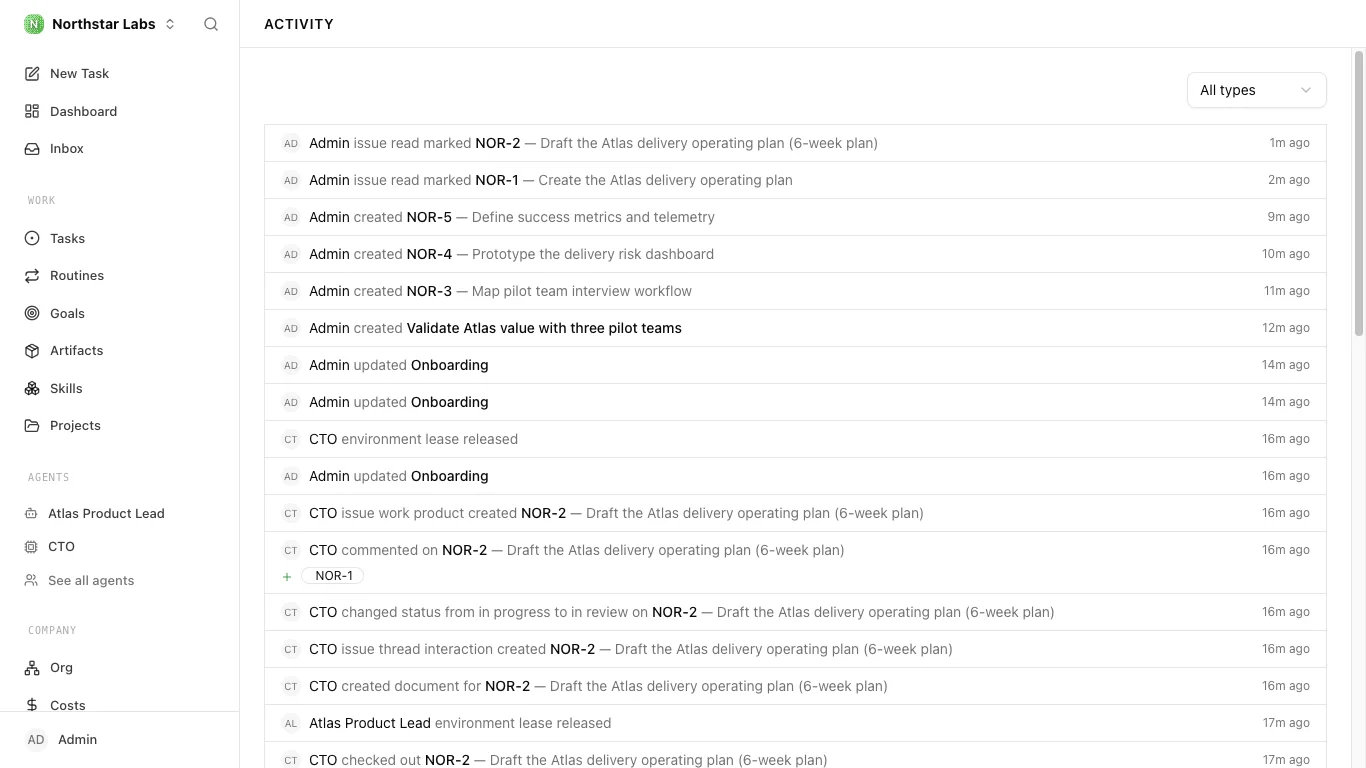The width and height of the screenshot is (1366, 768).
Task: Open the Costs dollar-sign icon
Action: 32,705
